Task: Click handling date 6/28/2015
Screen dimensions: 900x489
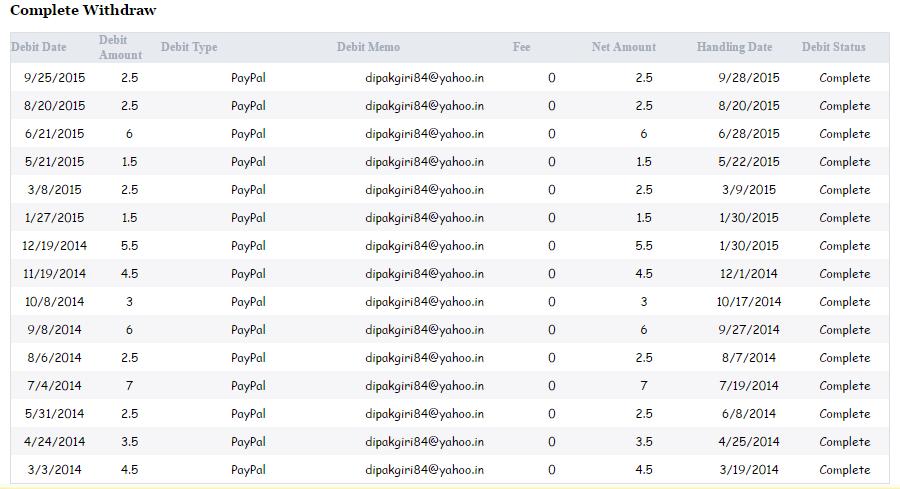Action: 749,134
